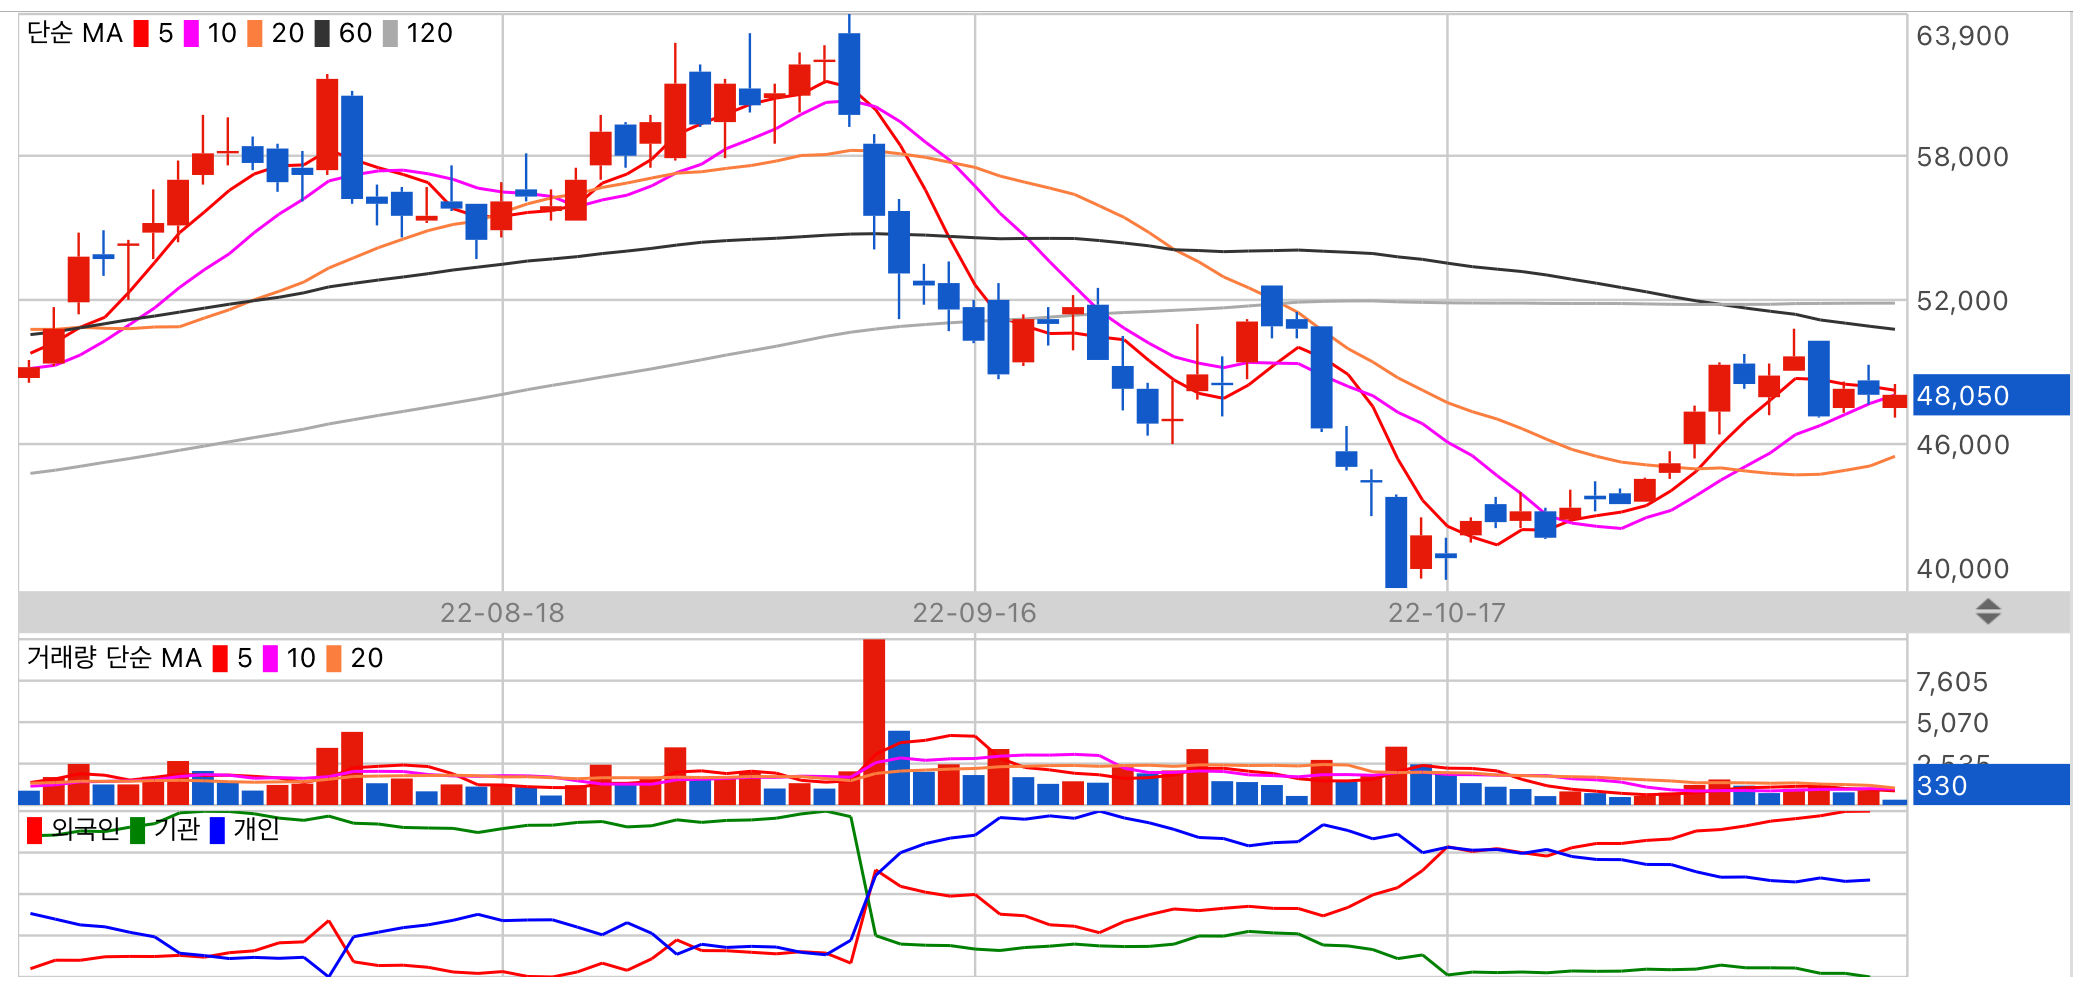Click the orange 20-day volume MA swatch
This screenshot has height=996, width=2073.
click(334, 659)
